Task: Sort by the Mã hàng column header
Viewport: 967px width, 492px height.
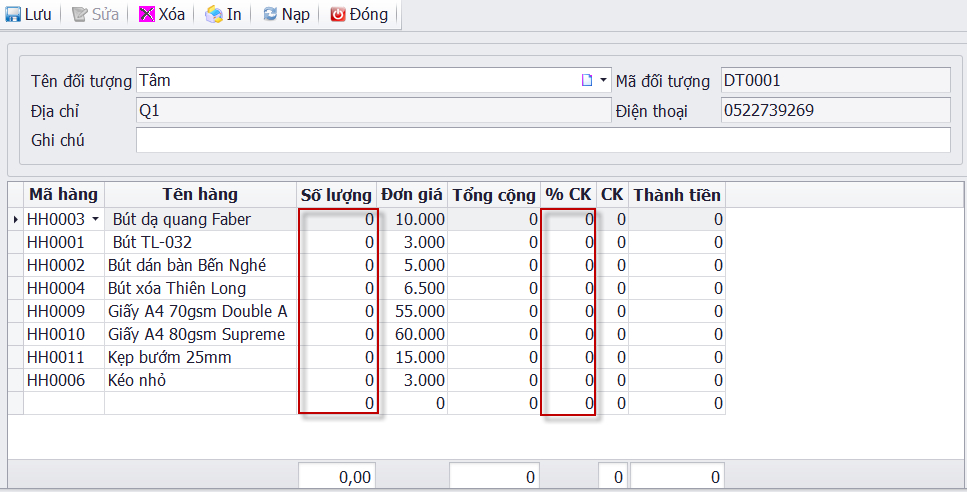Action: coord(64,195)
